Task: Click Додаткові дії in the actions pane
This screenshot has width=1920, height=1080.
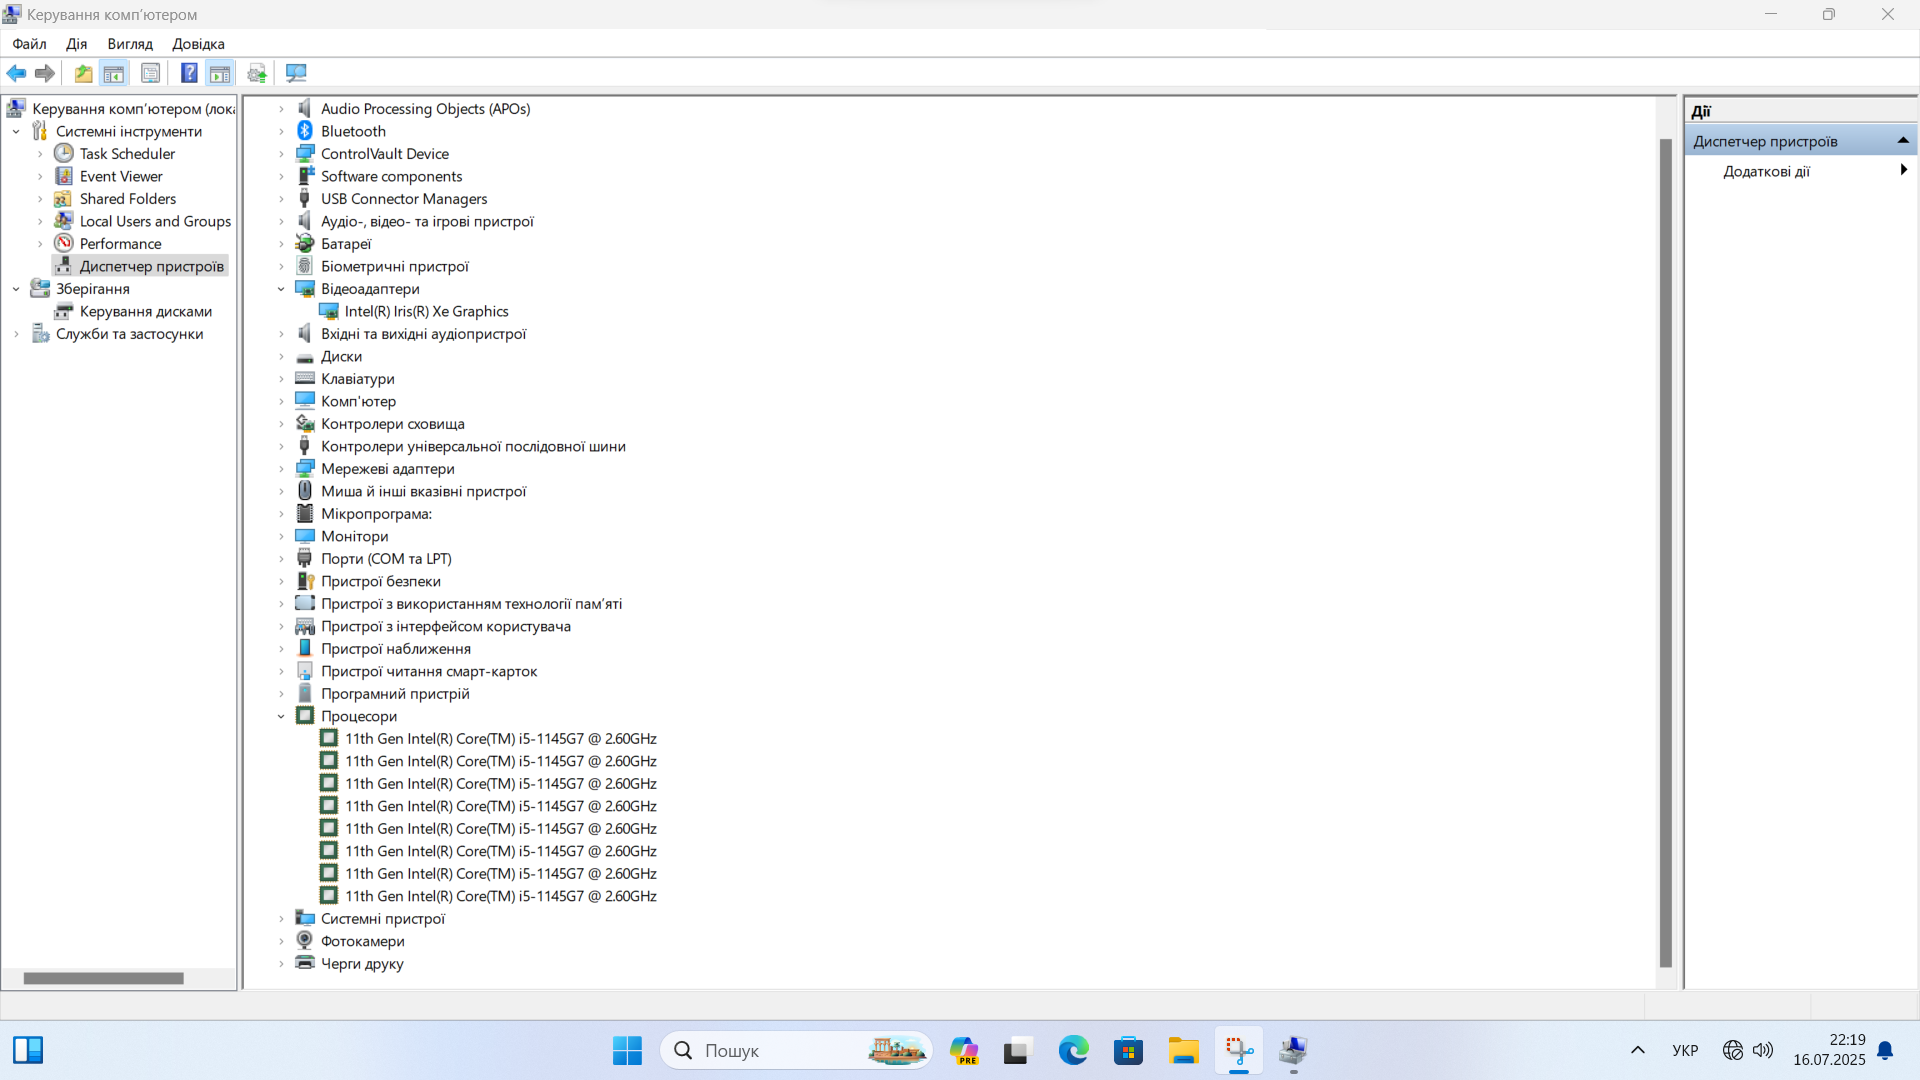Action: point(1766,172)
